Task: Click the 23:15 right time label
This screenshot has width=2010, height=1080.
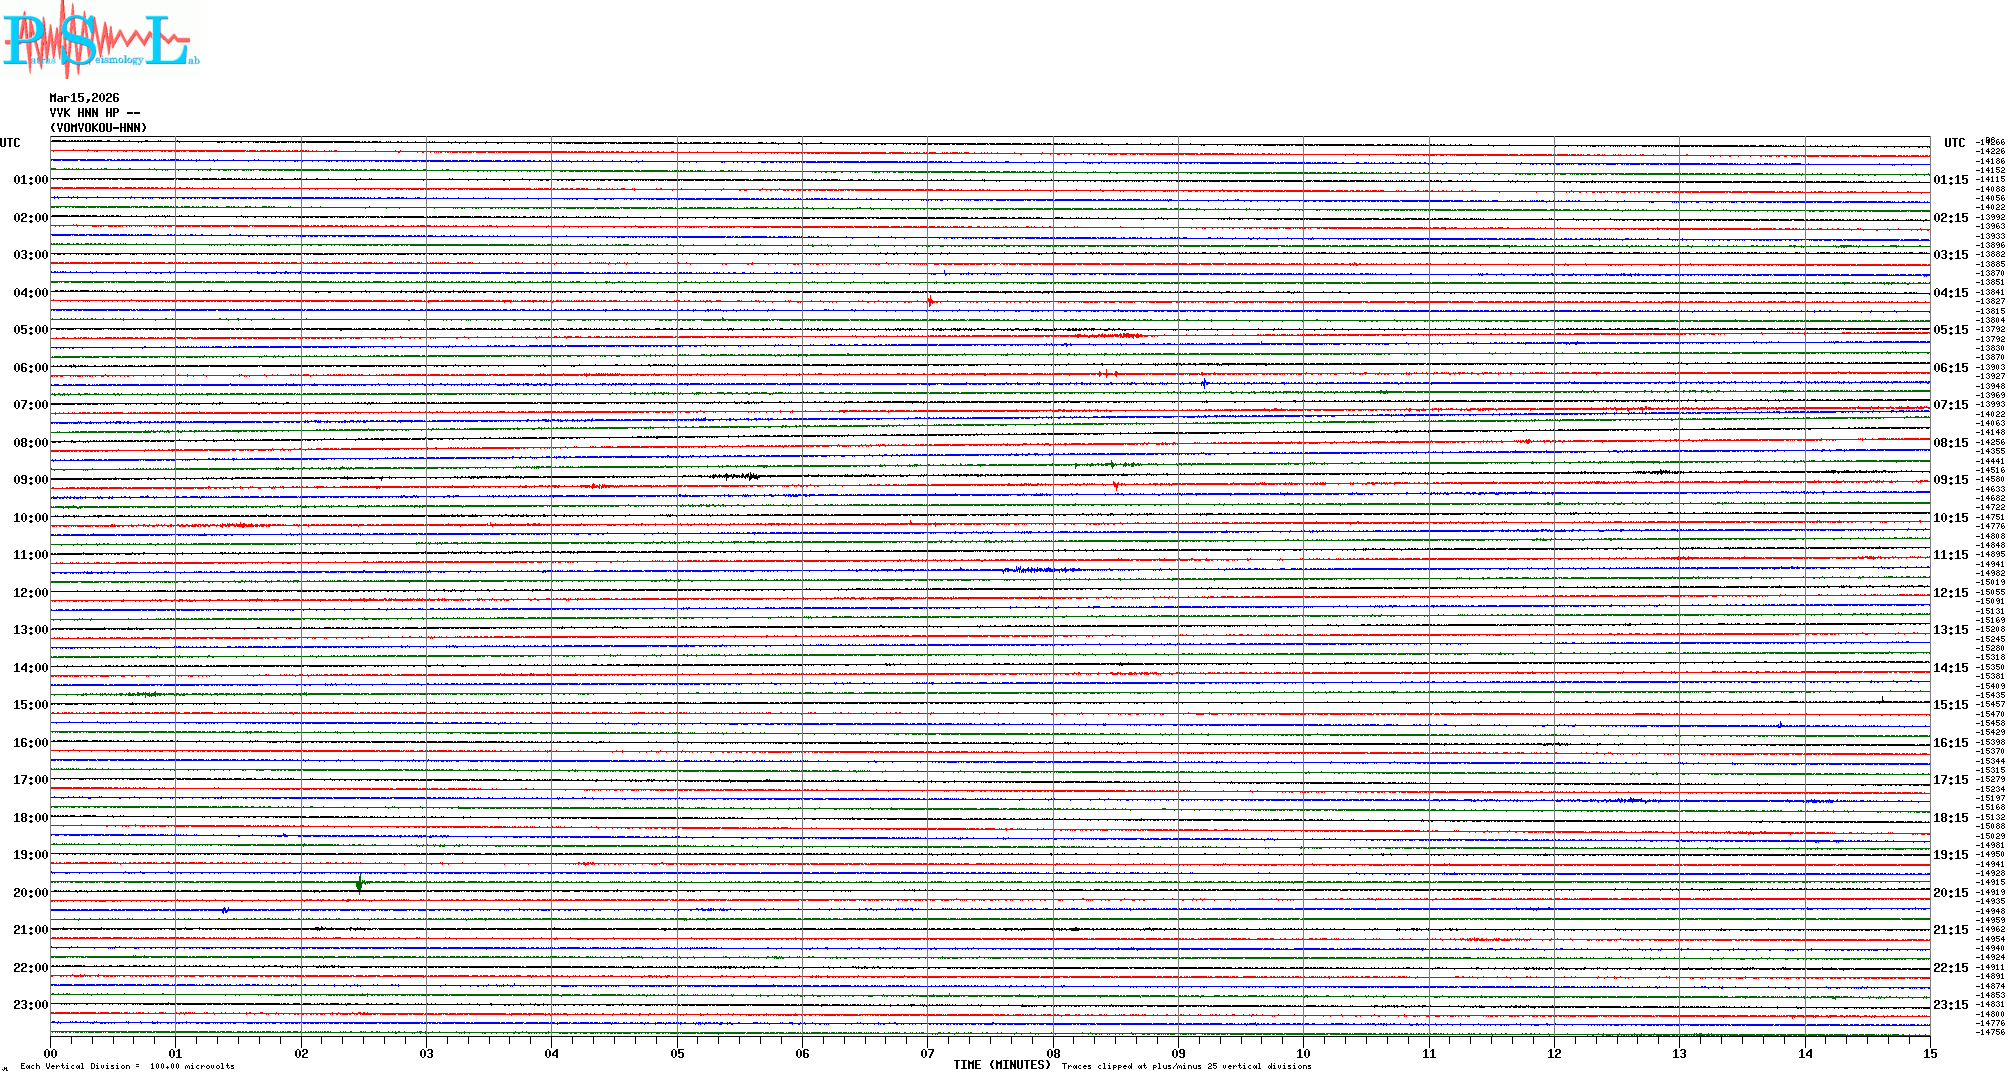Action: point(1950,1005)
